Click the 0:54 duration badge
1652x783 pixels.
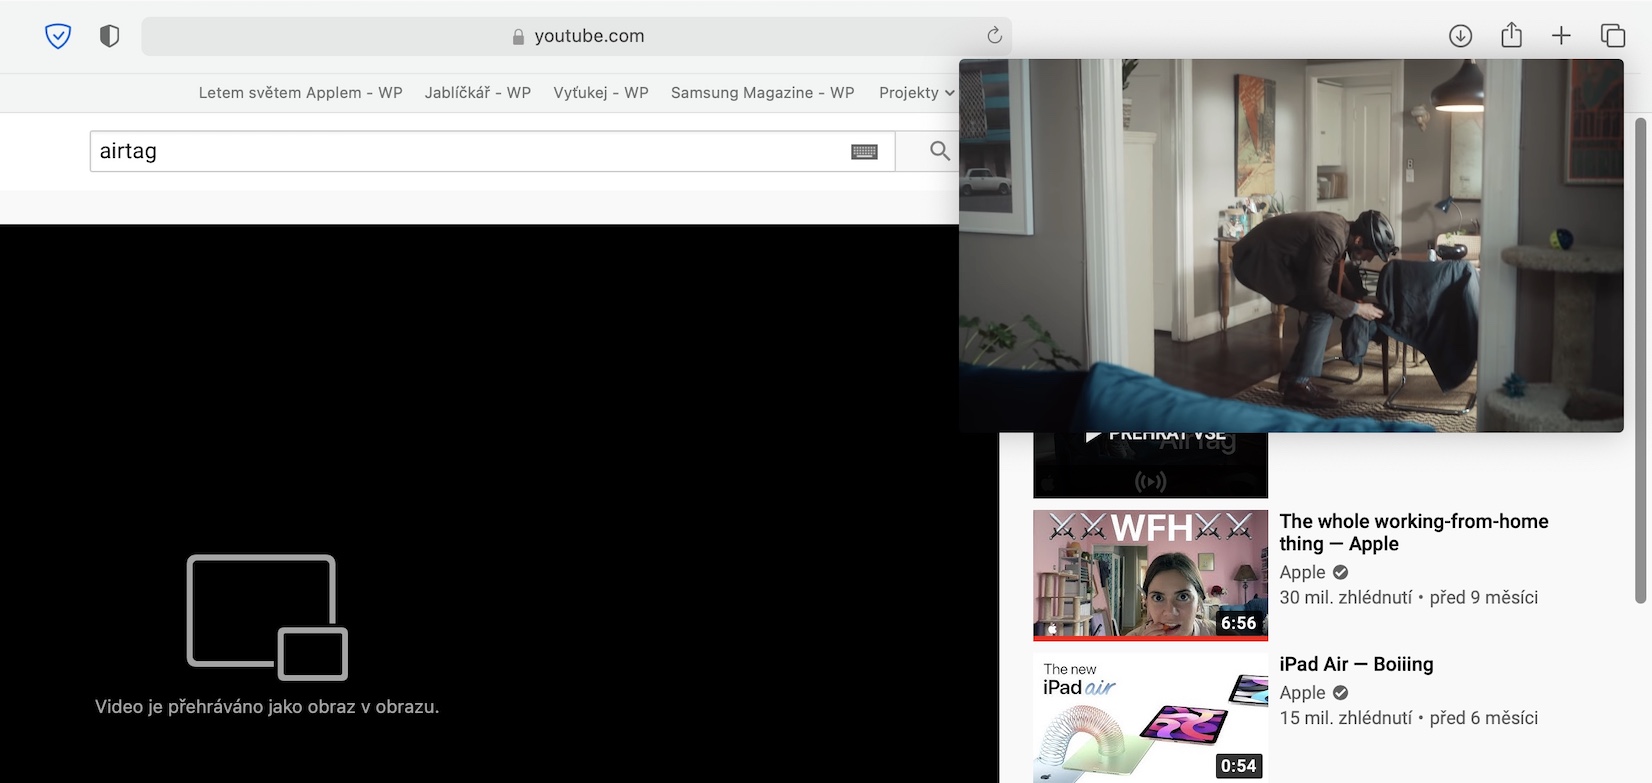(x=1238, y=766)
